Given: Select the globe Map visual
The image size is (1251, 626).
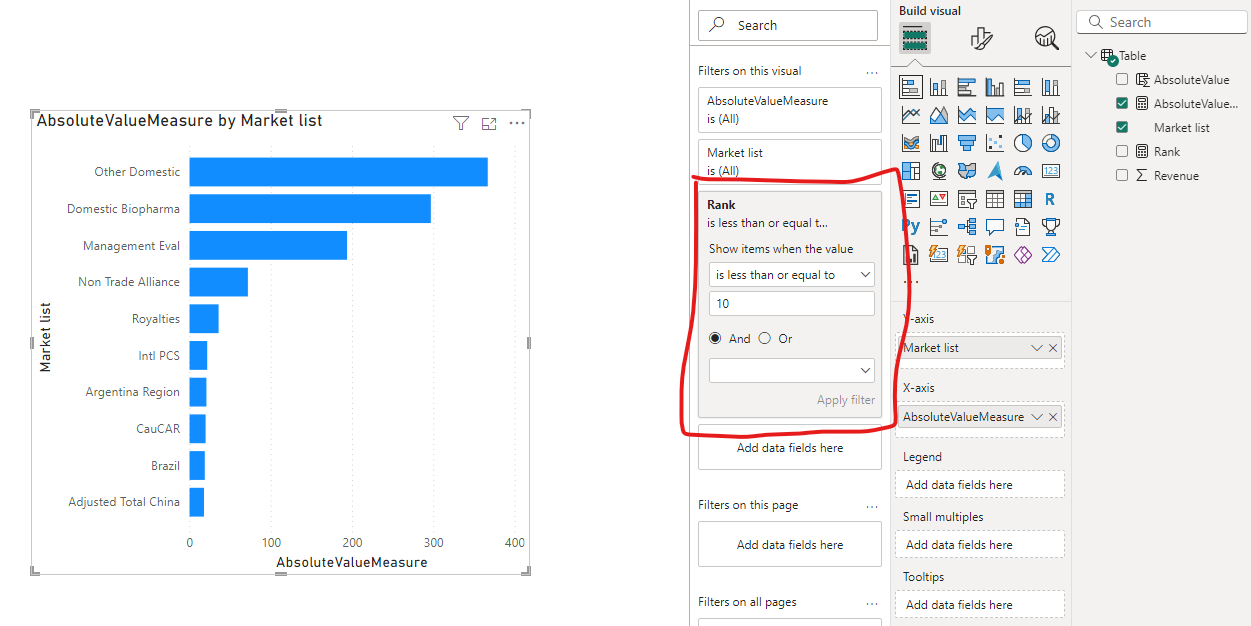Looking at the screenshot, I should point(938,171).
